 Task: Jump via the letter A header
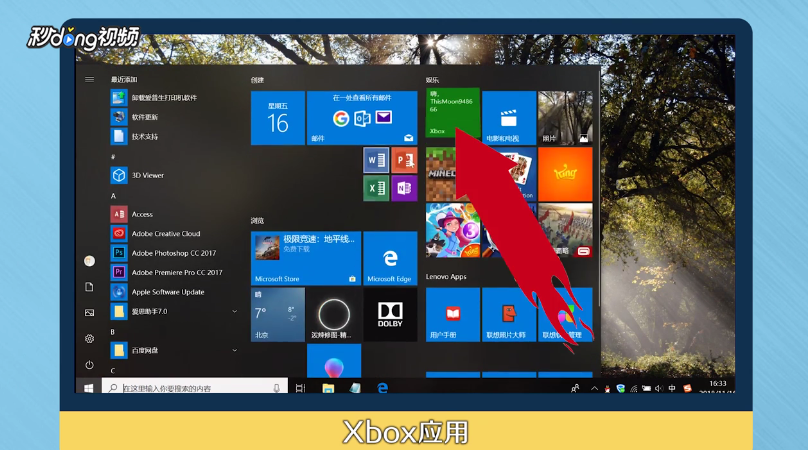[113, 196]
